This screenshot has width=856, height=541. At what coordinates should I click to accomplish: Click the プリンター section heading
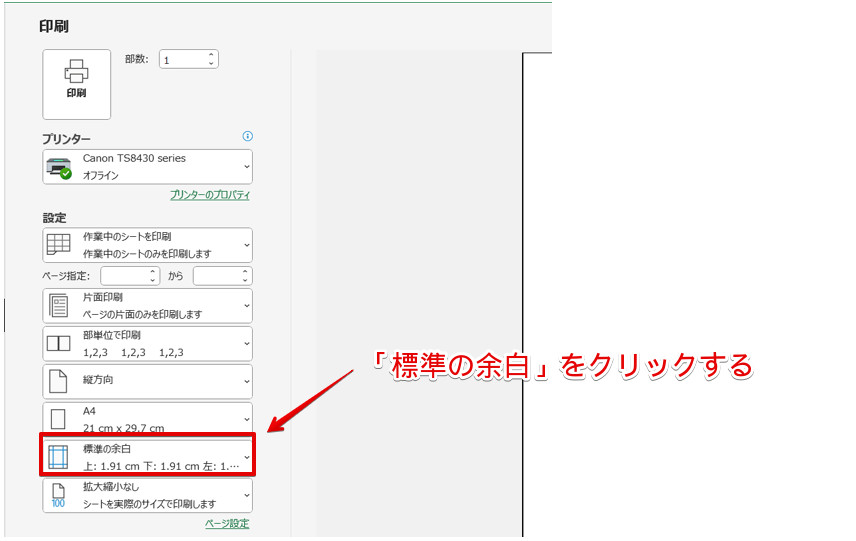(67, 139)
